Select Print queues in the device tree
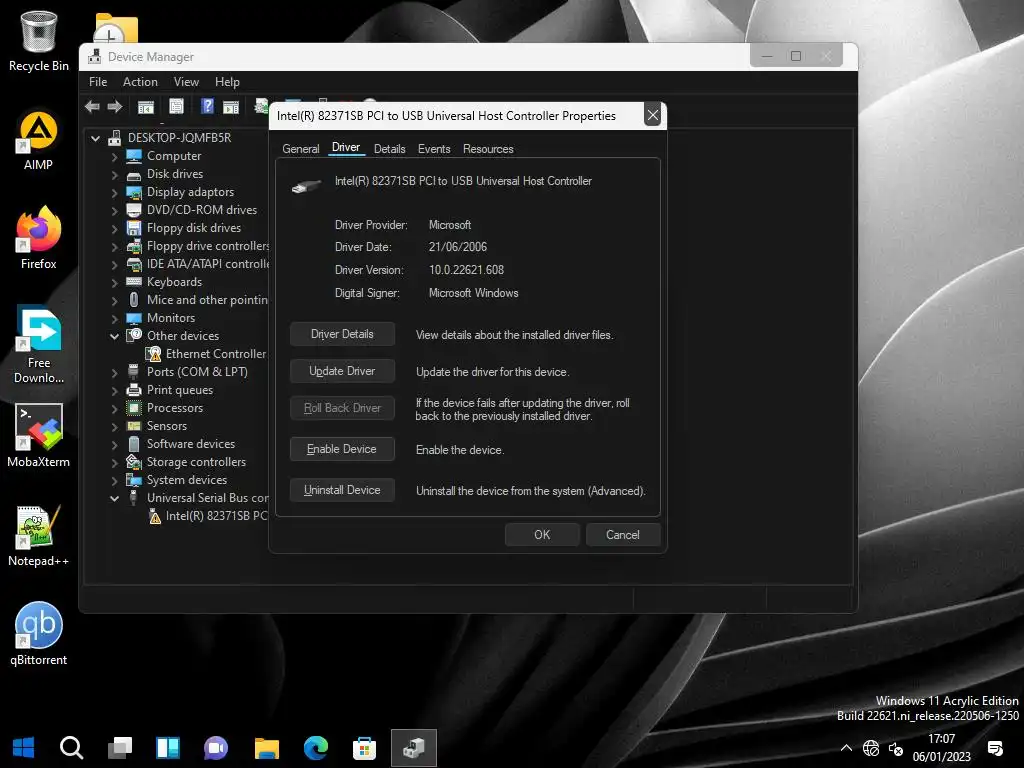This screenshot has width=1024, height=768. pos(180,390)
